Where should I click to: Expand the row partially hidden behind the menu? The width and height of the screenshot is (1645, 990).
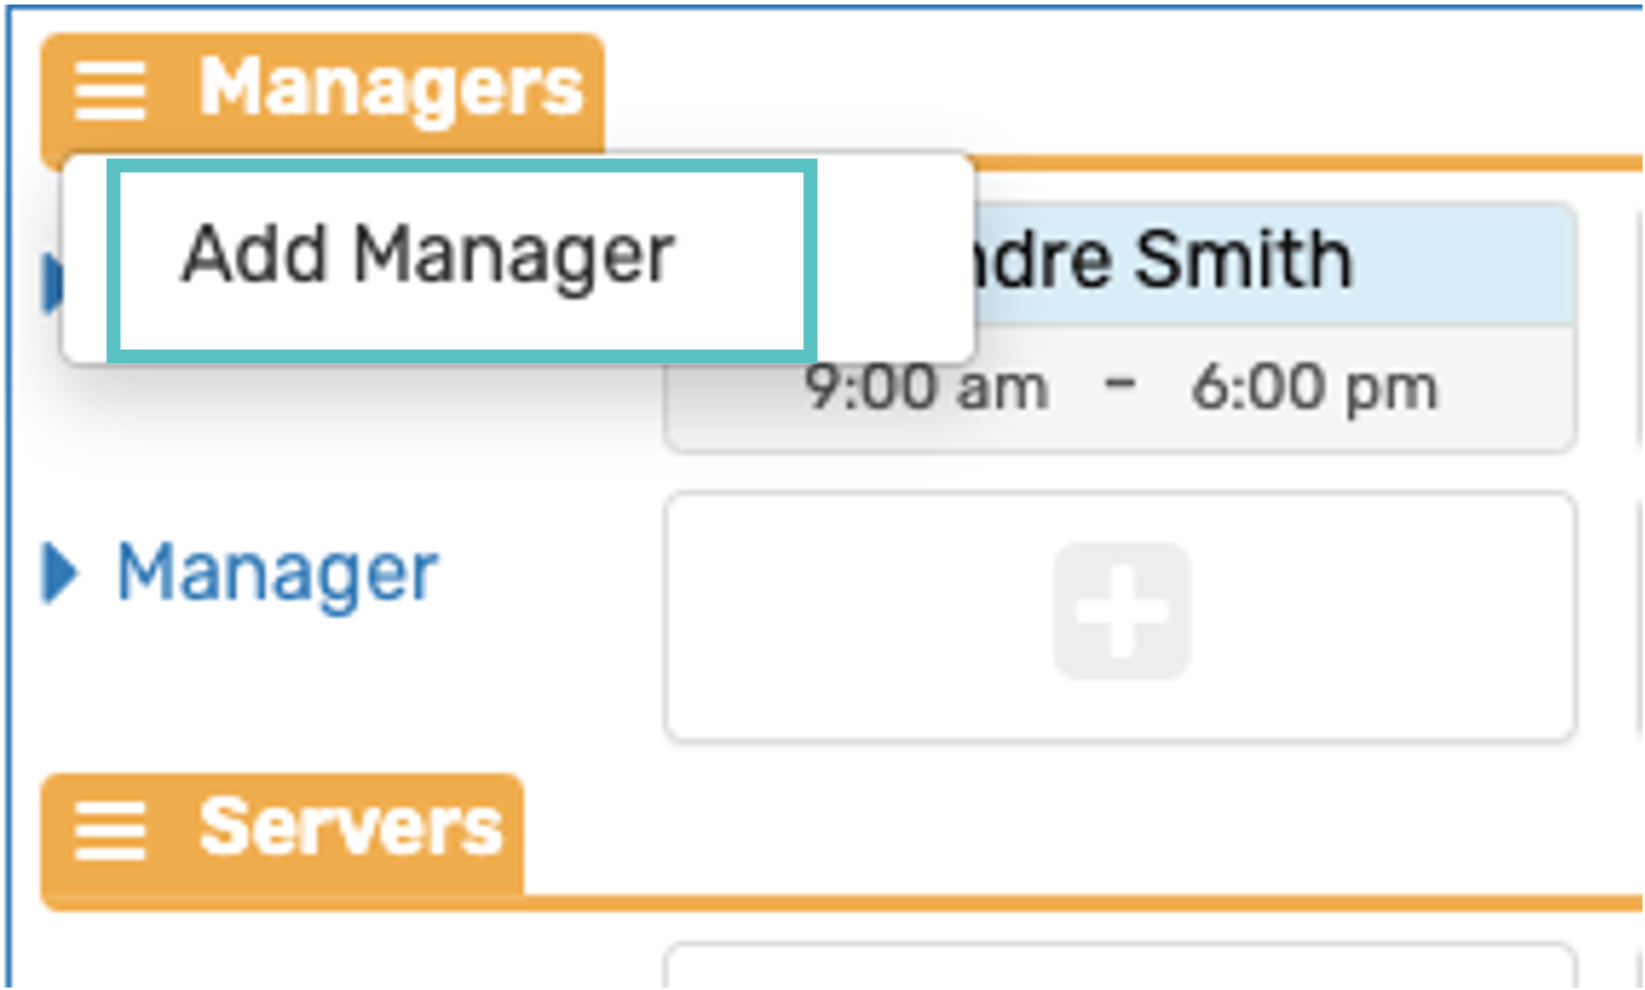[x=50, y=283]
